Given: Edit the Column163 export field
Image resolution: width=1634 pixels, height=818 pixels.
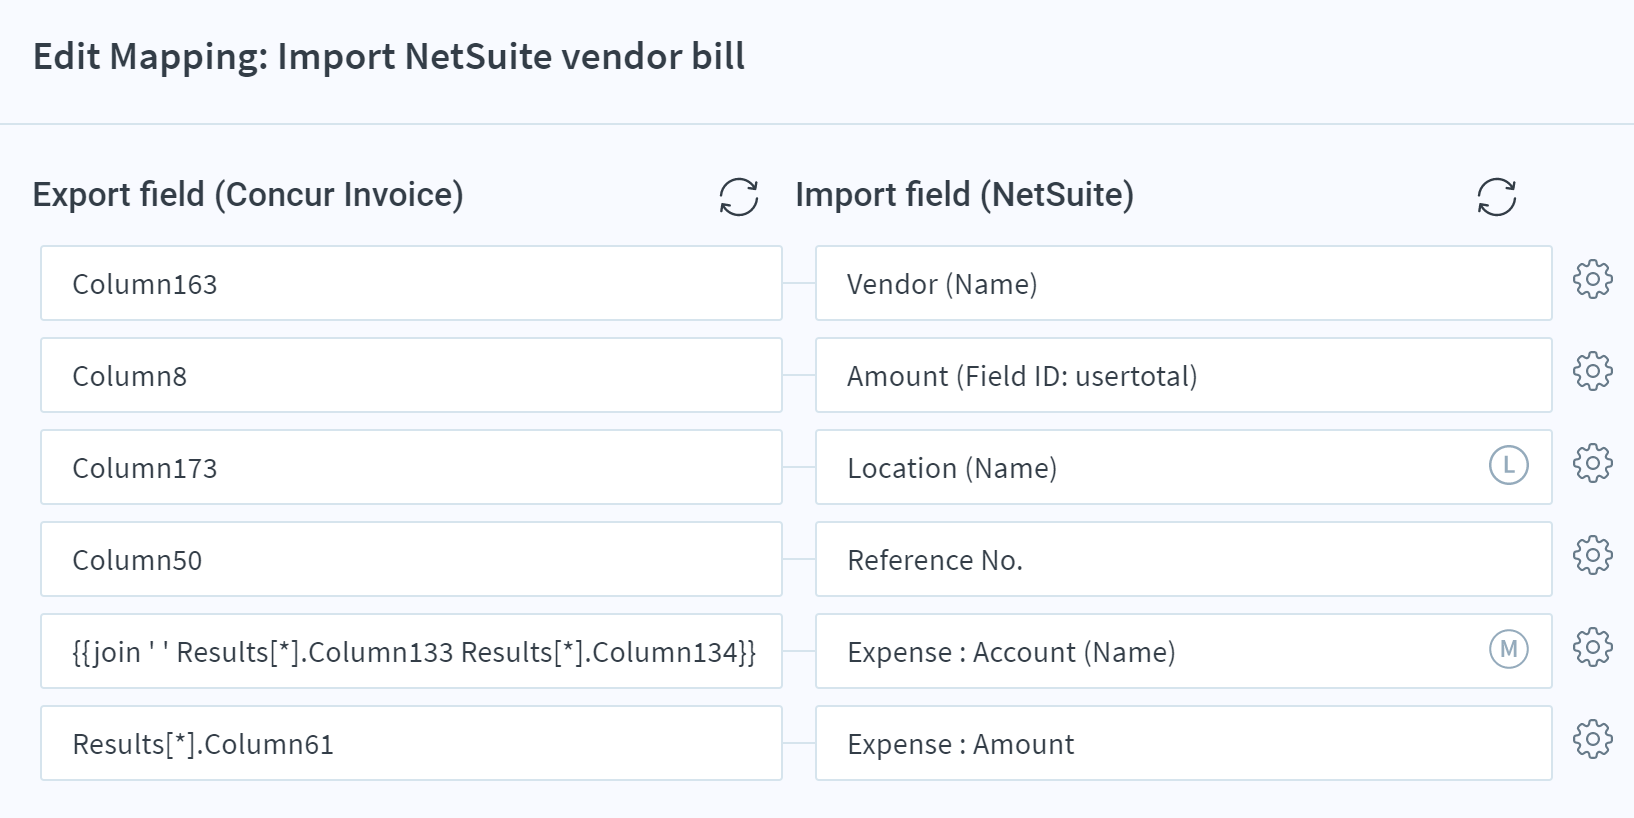Looking at the screenshot, I should pos(411,283).
